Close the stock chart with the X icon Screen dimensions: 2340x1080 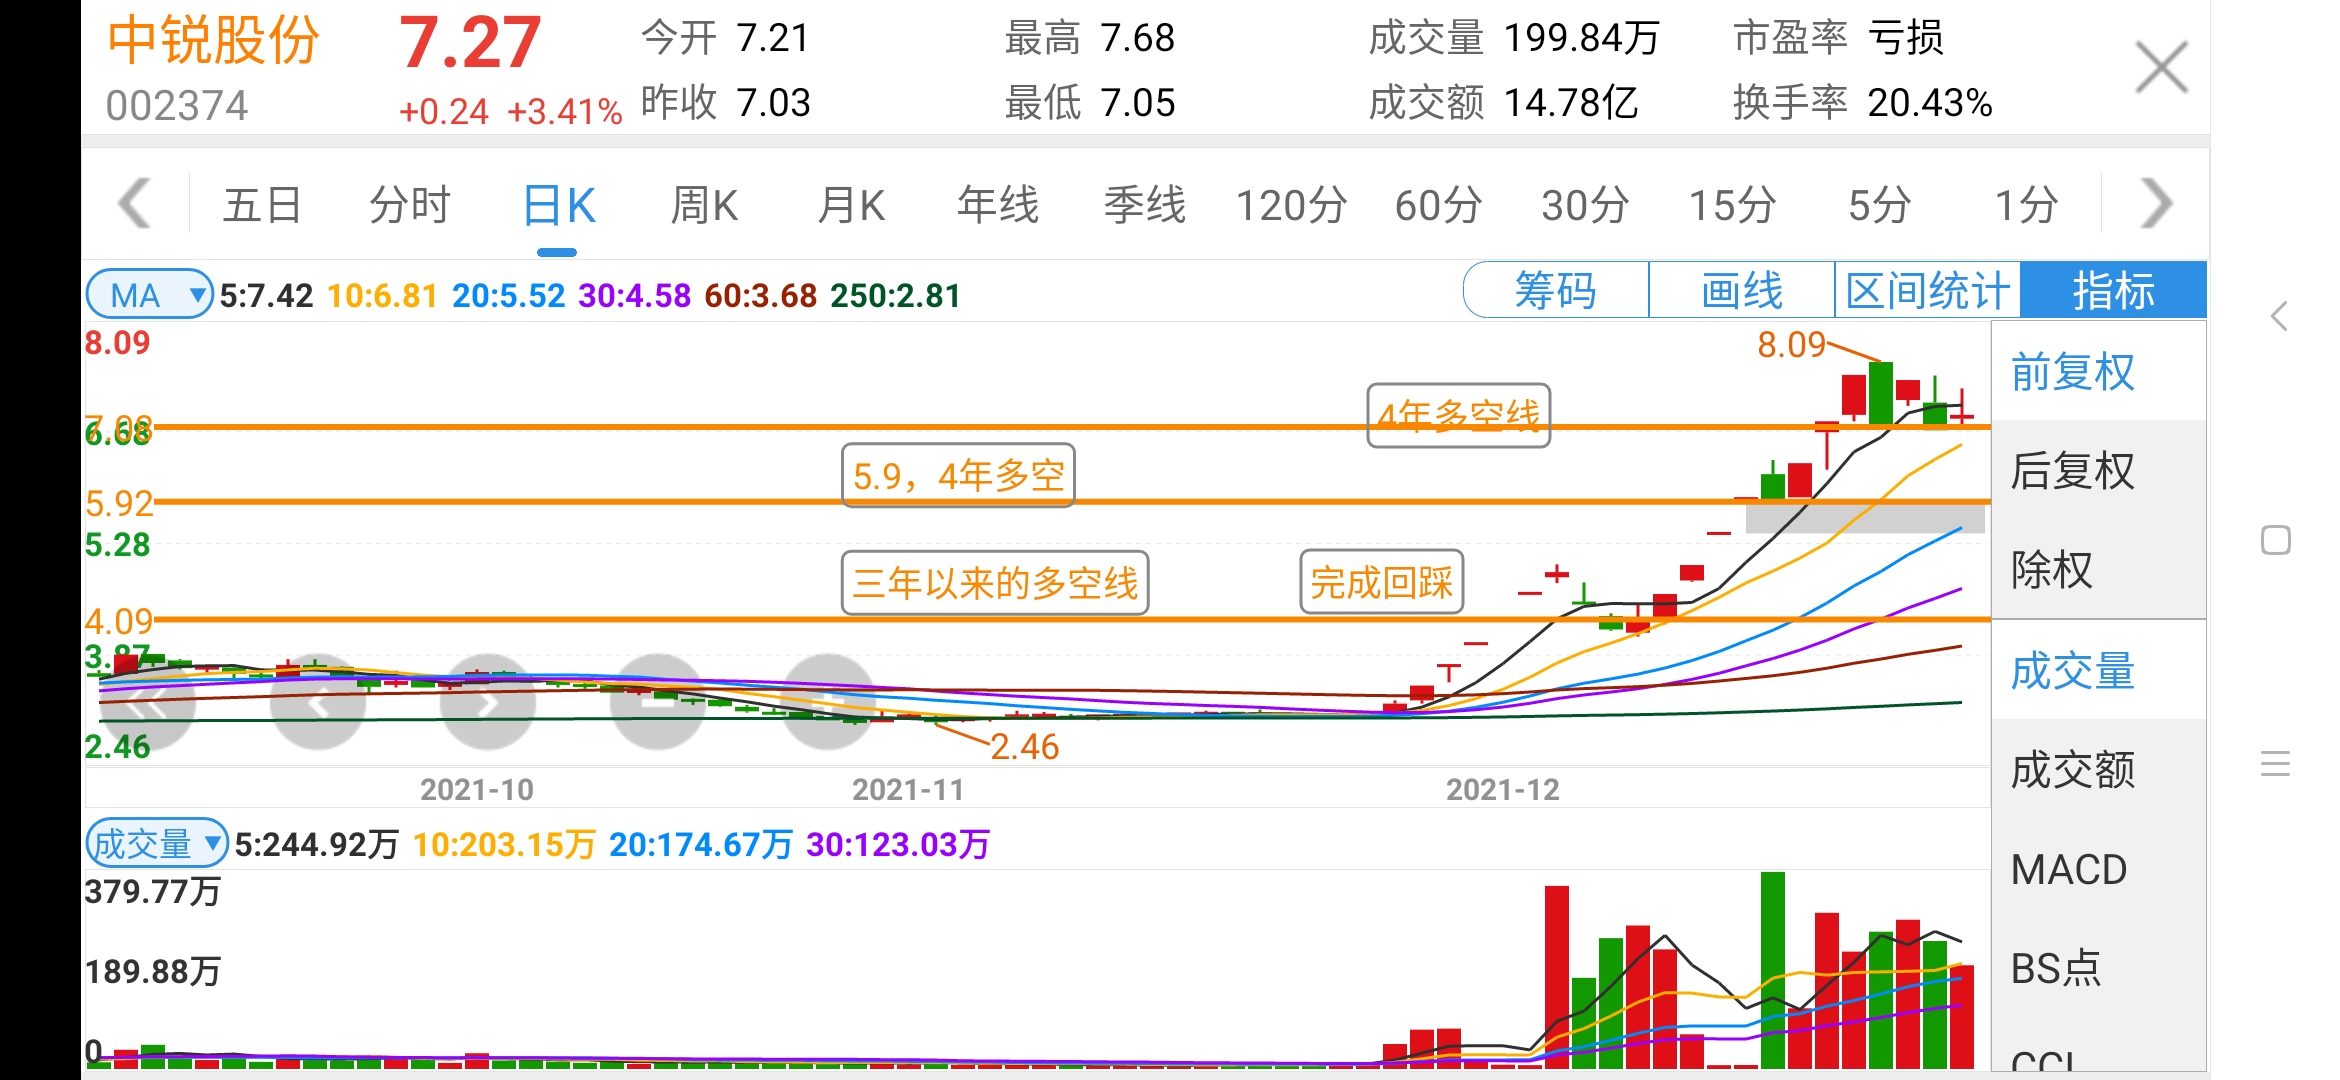[x=2161, y=68]
